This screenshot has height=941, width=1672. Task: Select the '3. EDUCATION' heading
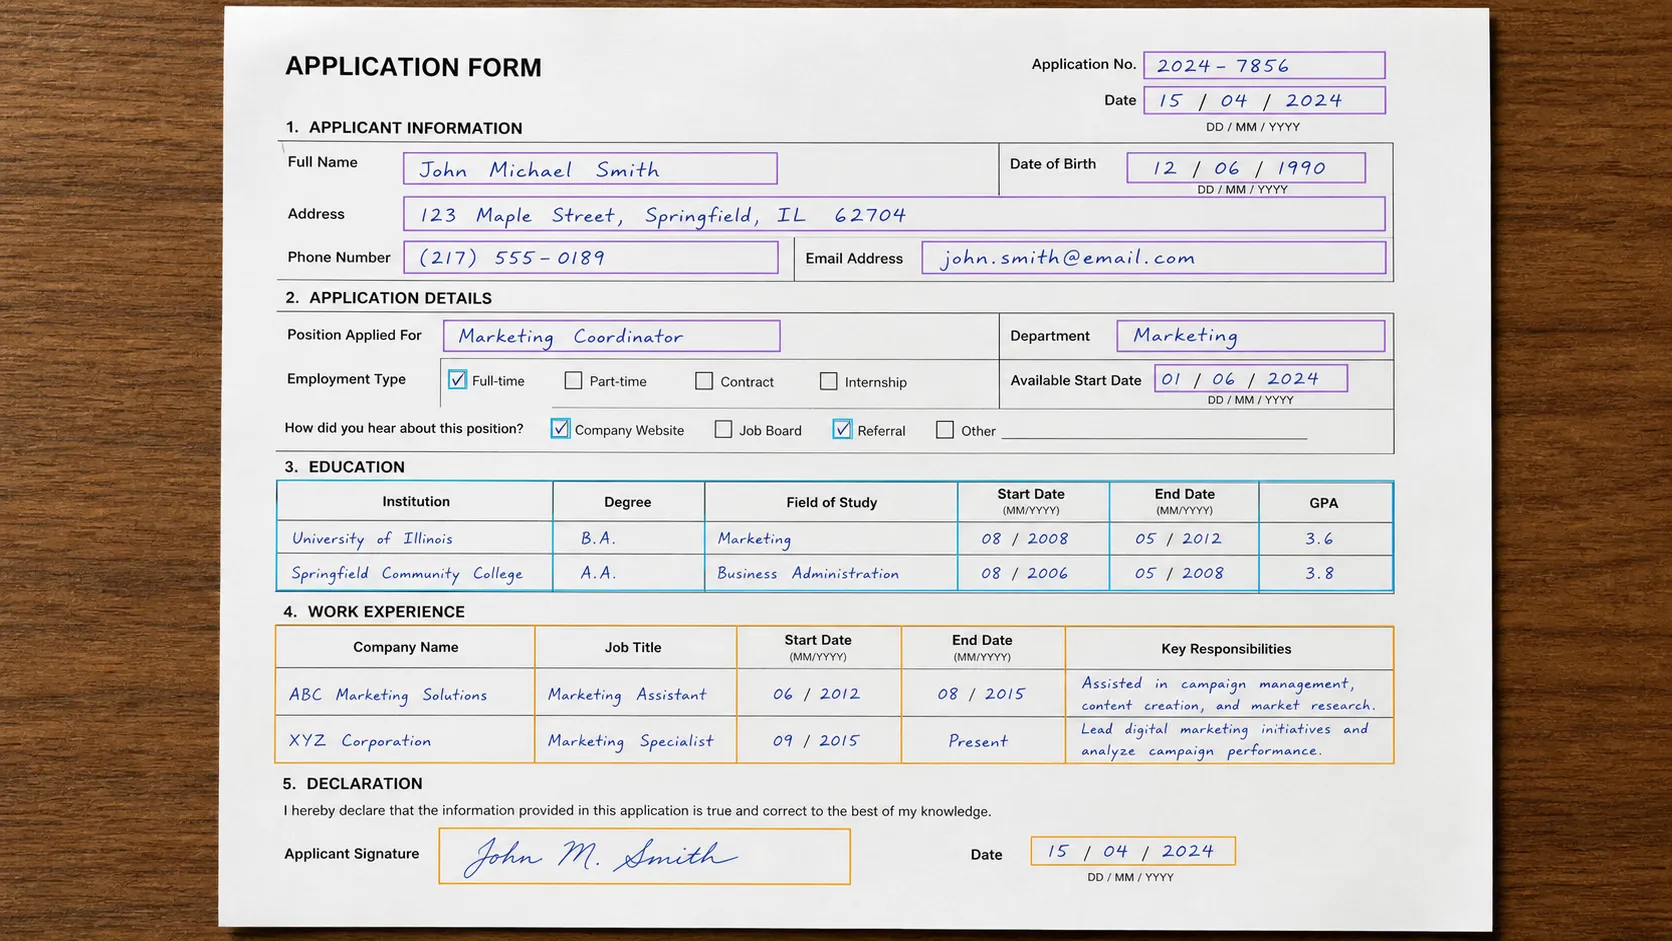tap(345, 467)
